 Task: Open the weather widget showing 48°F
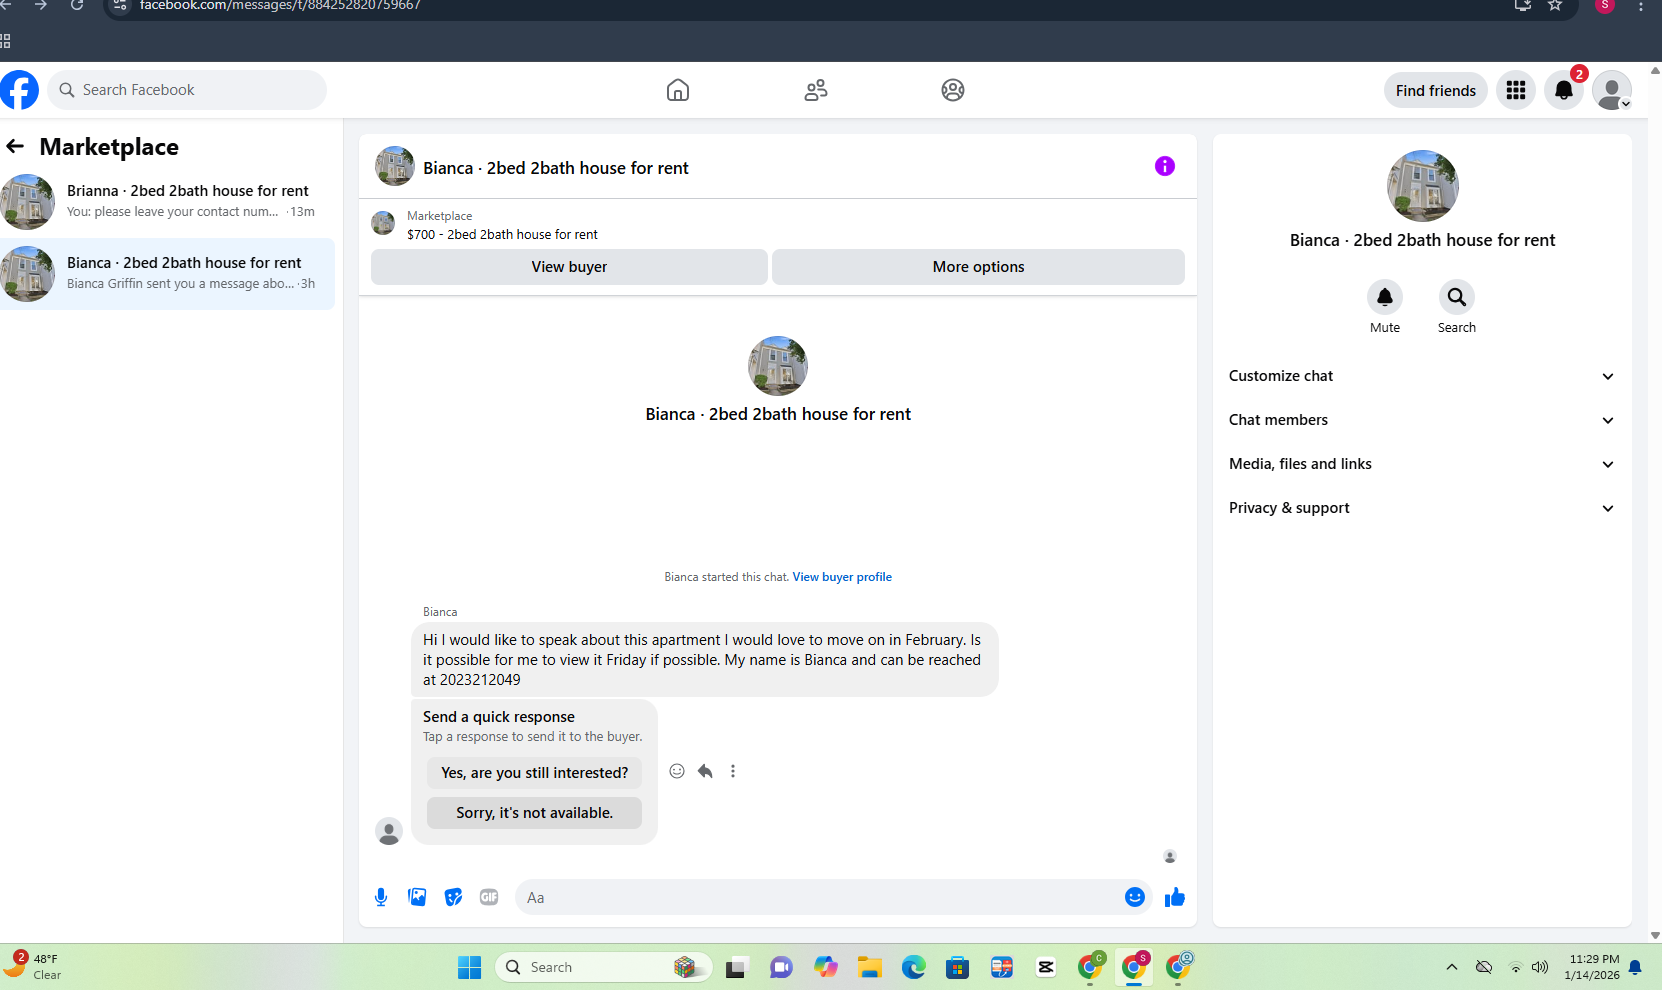click(x=32, y=966)
